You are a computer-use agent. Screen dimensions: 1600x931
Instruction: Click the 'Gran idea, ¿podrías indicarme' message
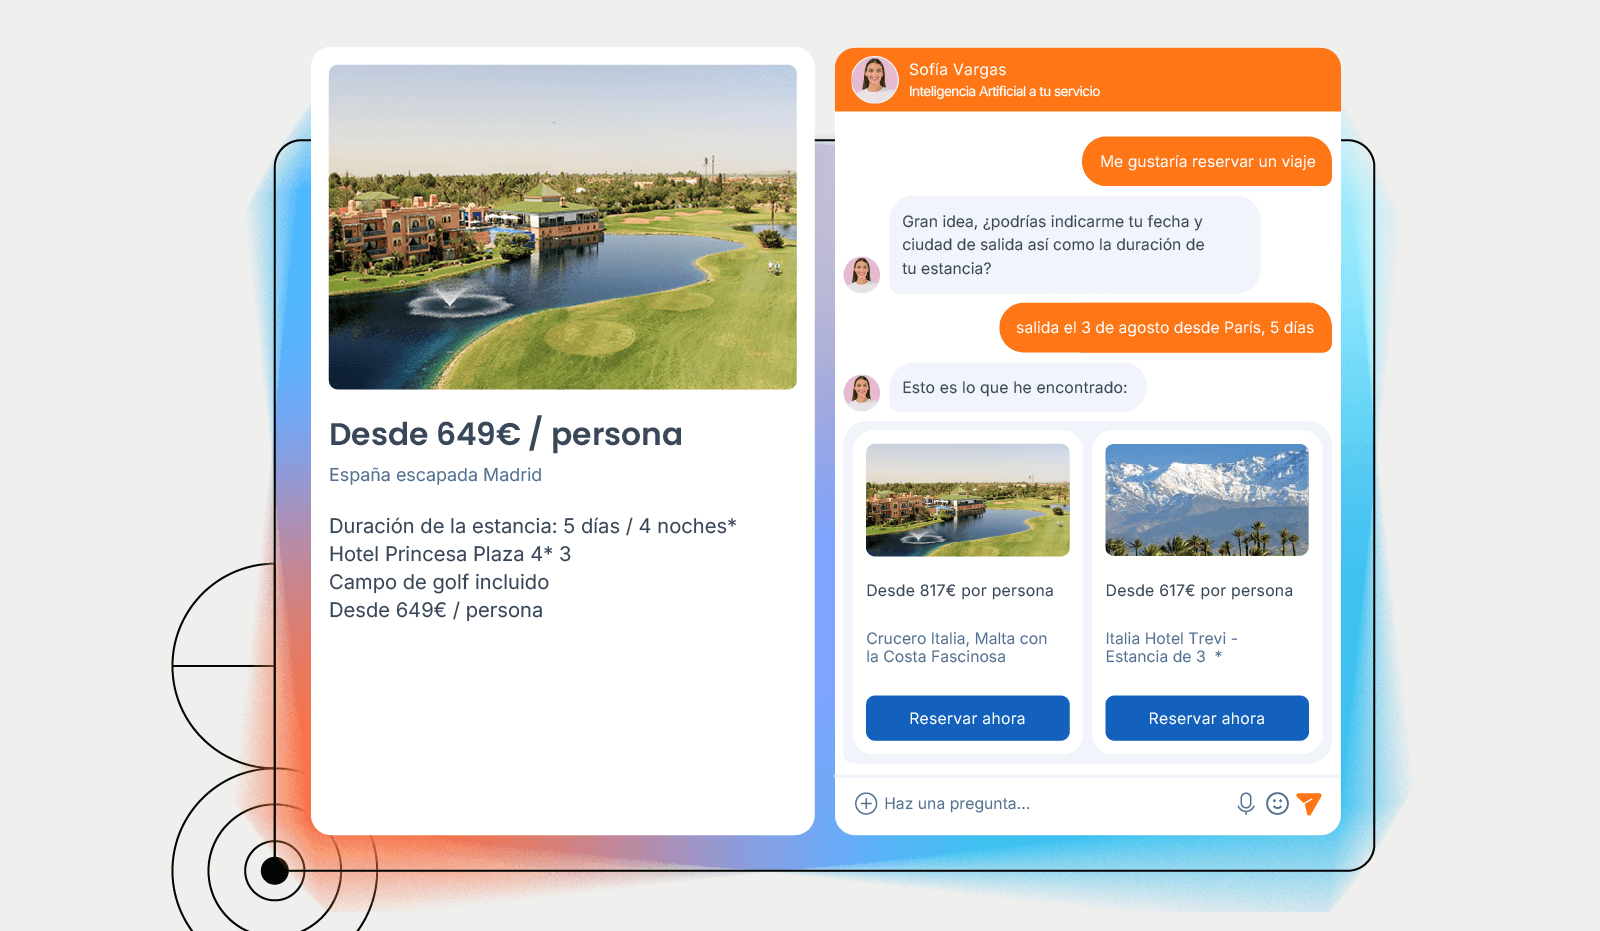point(1074,245)
